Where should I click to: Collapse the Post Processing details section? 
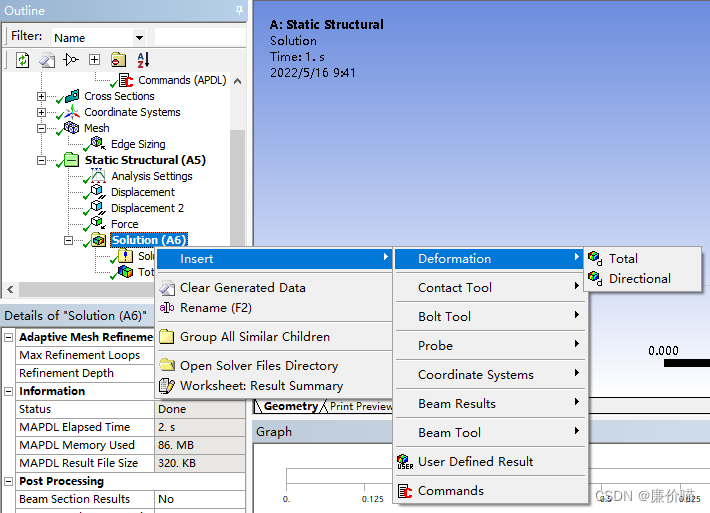tap(8, 481)
